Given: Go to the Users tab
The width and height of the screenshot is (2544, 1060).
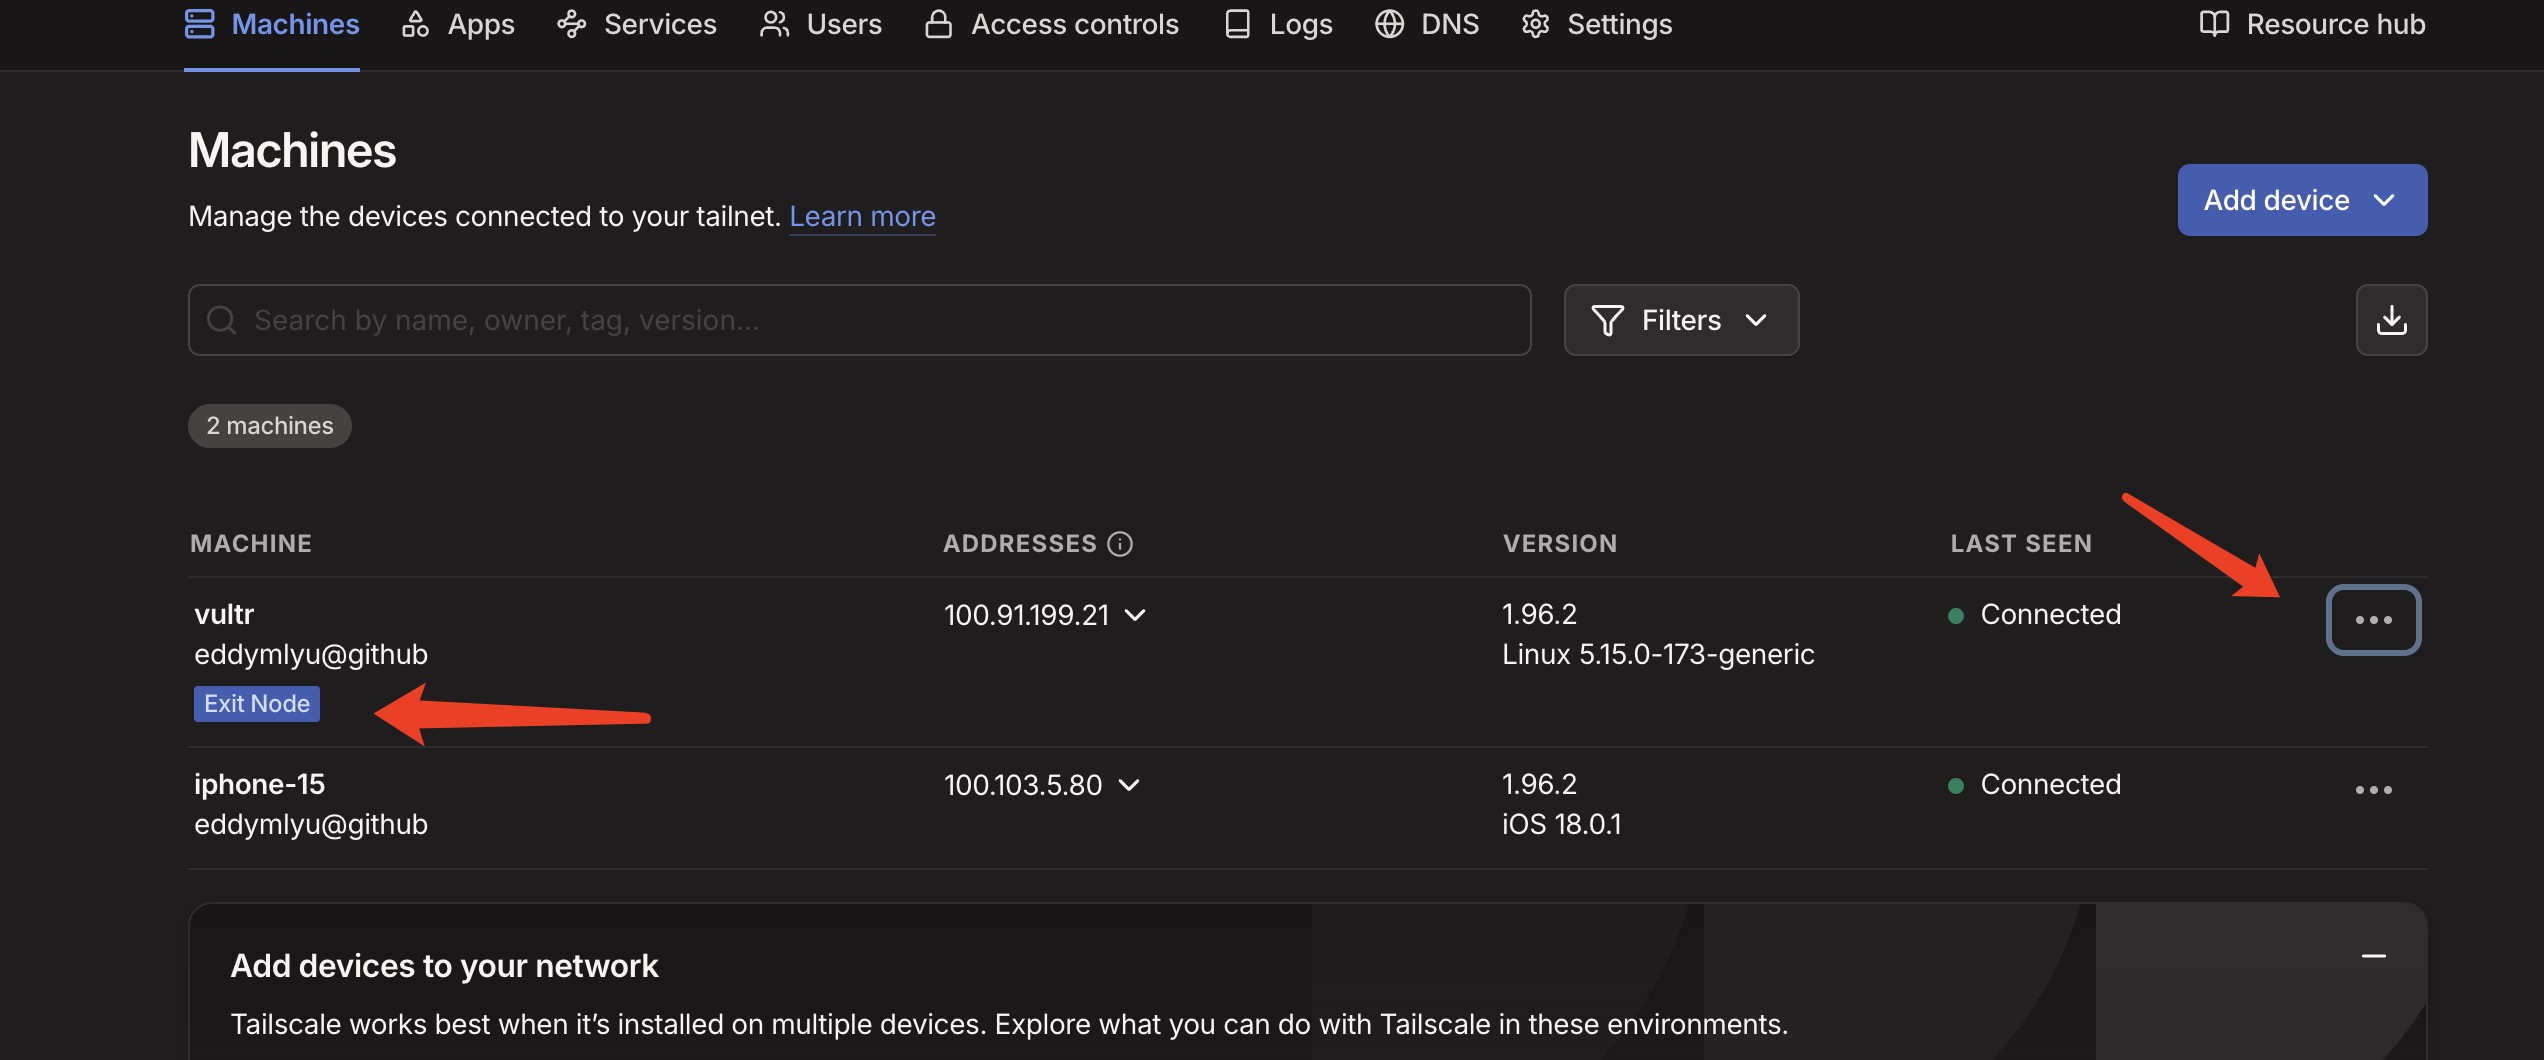Looking at the screenshot, I should (x=821, y=24).
